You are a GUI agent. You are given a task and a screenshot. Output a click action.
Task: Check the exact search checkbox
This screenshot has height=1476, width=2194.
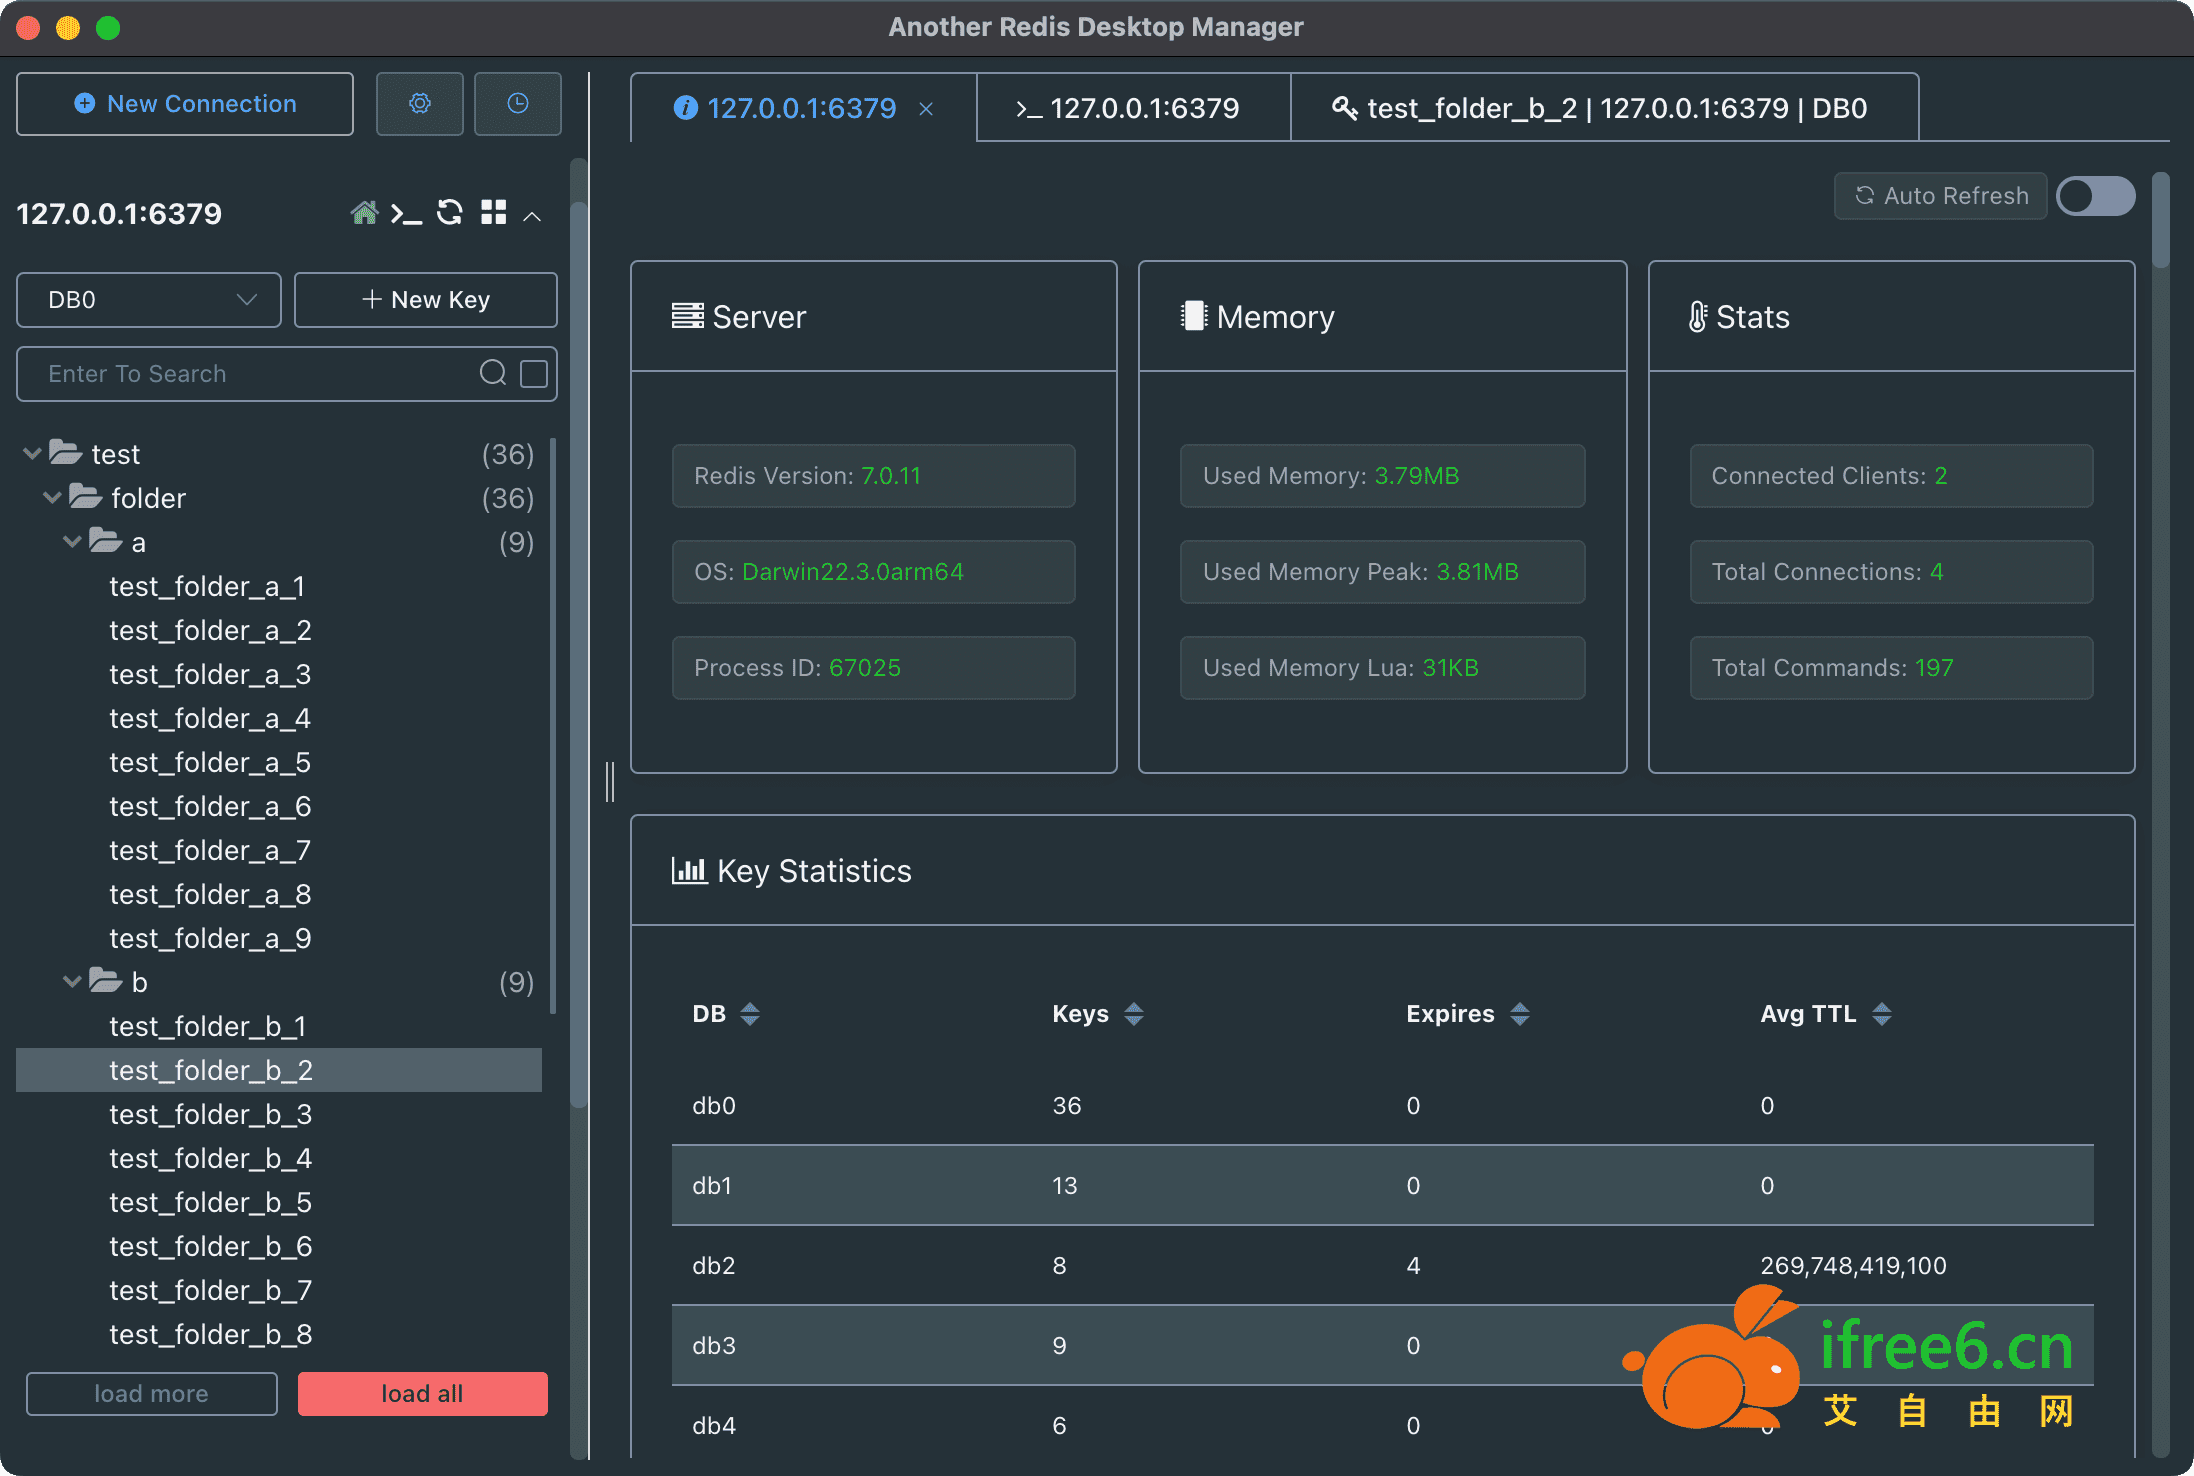534,373
